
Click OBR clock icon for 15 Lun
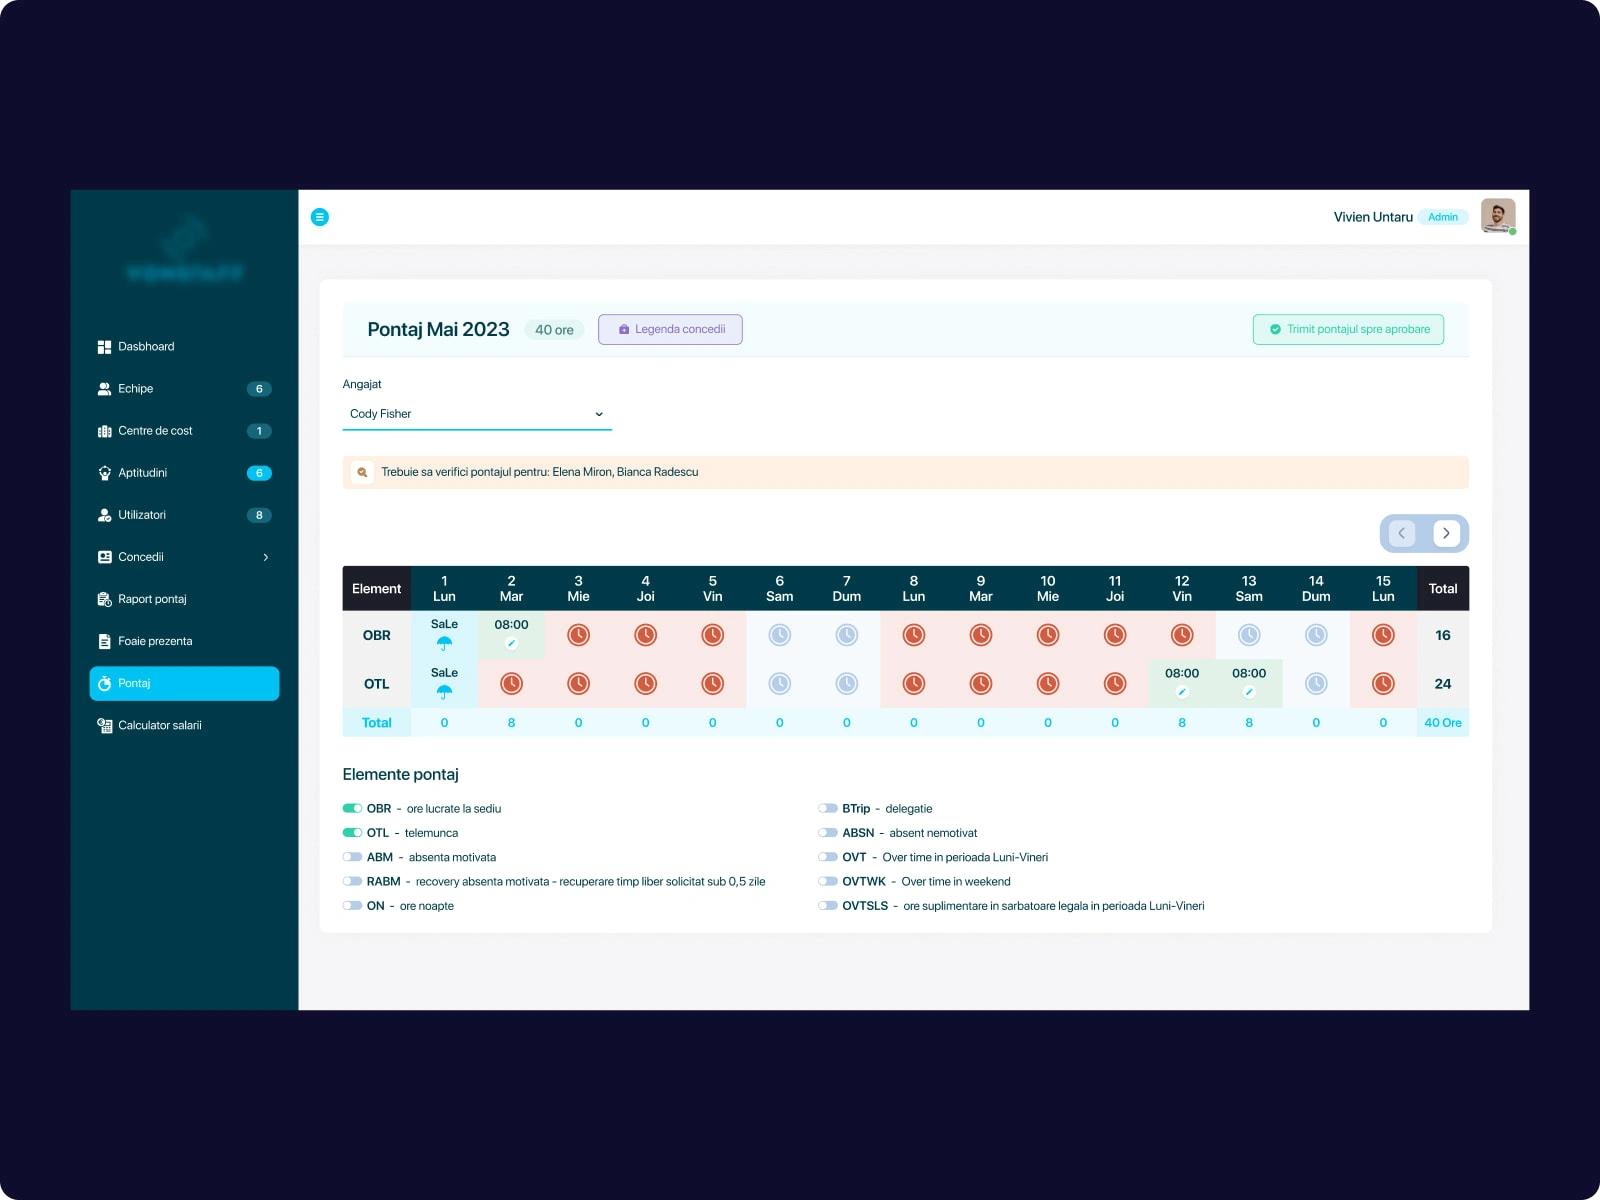(1383, 635)
